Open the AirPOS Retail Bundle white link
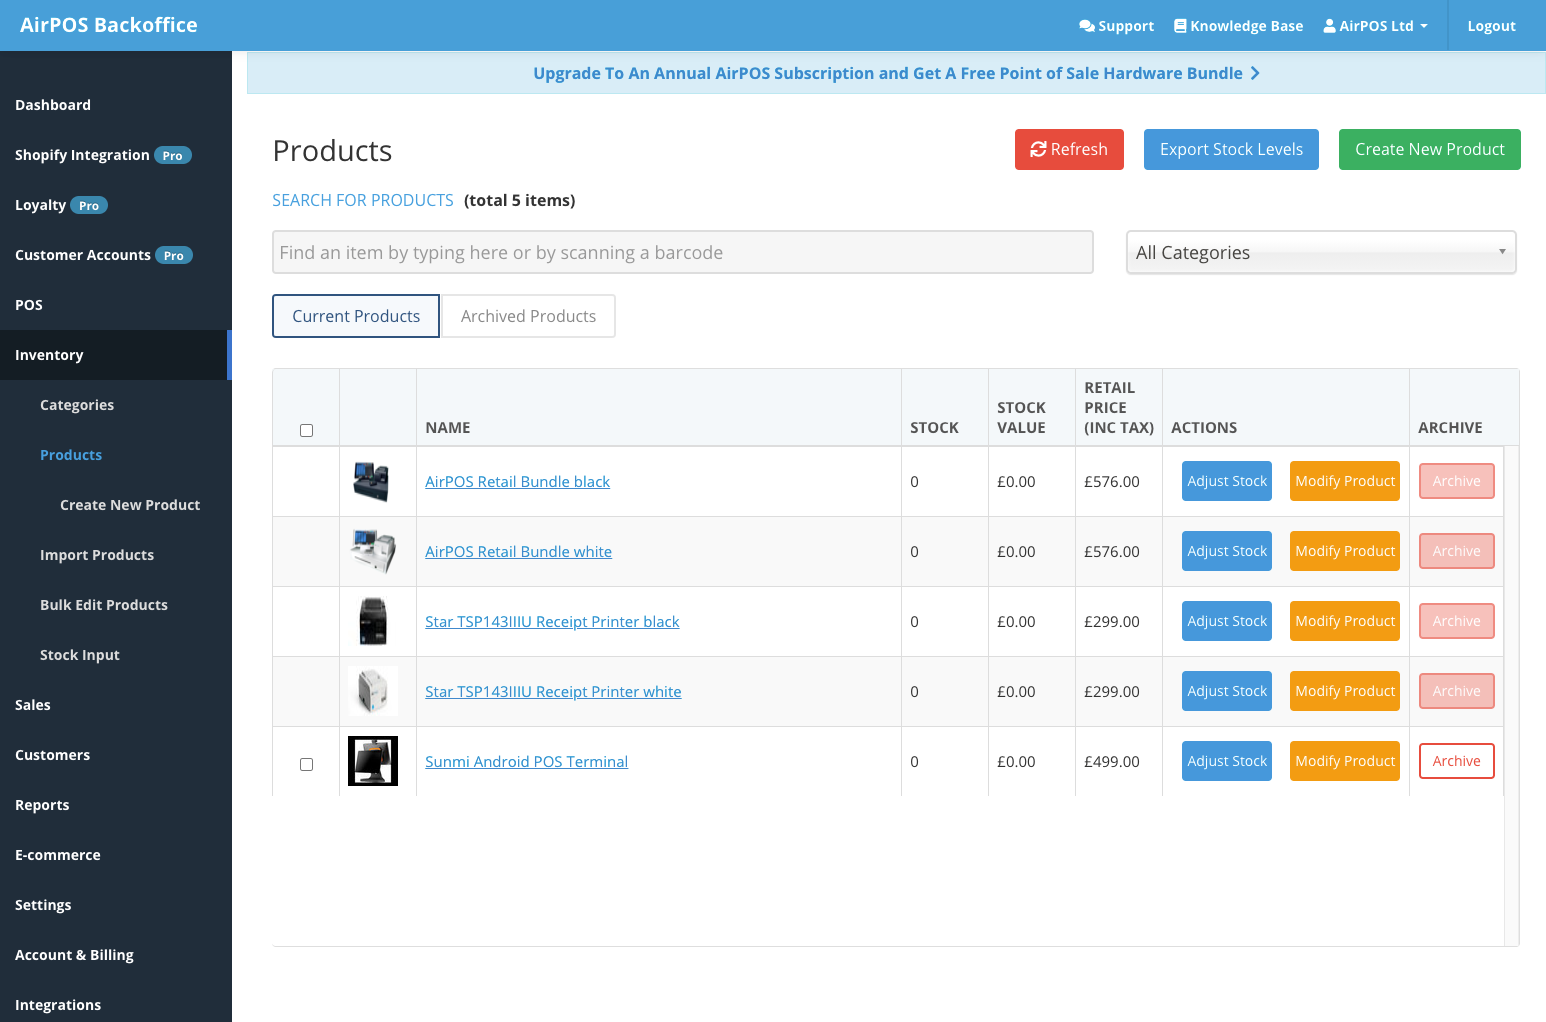The height and width of the screenshot is (1022, 1546). [x=518, y=552]
